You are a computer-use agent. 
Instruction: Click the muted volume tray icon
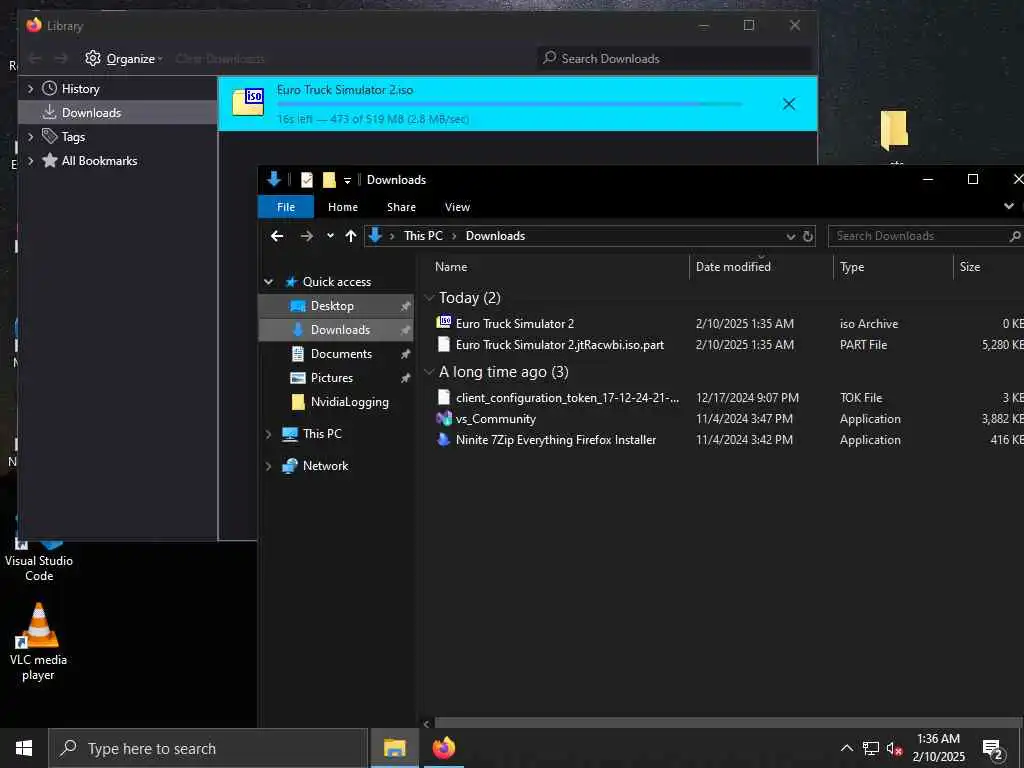[894, 749]
